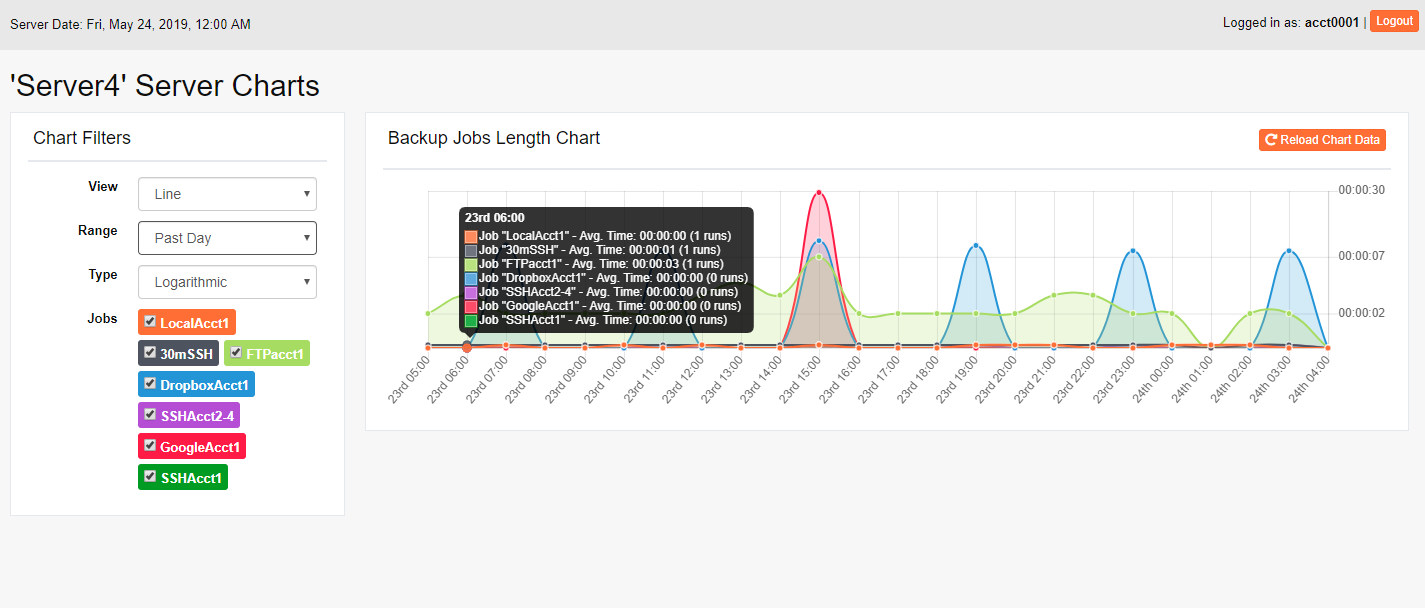Click the Logout button
Screen dimensions: 1425x608
[x=1394, y=21]
